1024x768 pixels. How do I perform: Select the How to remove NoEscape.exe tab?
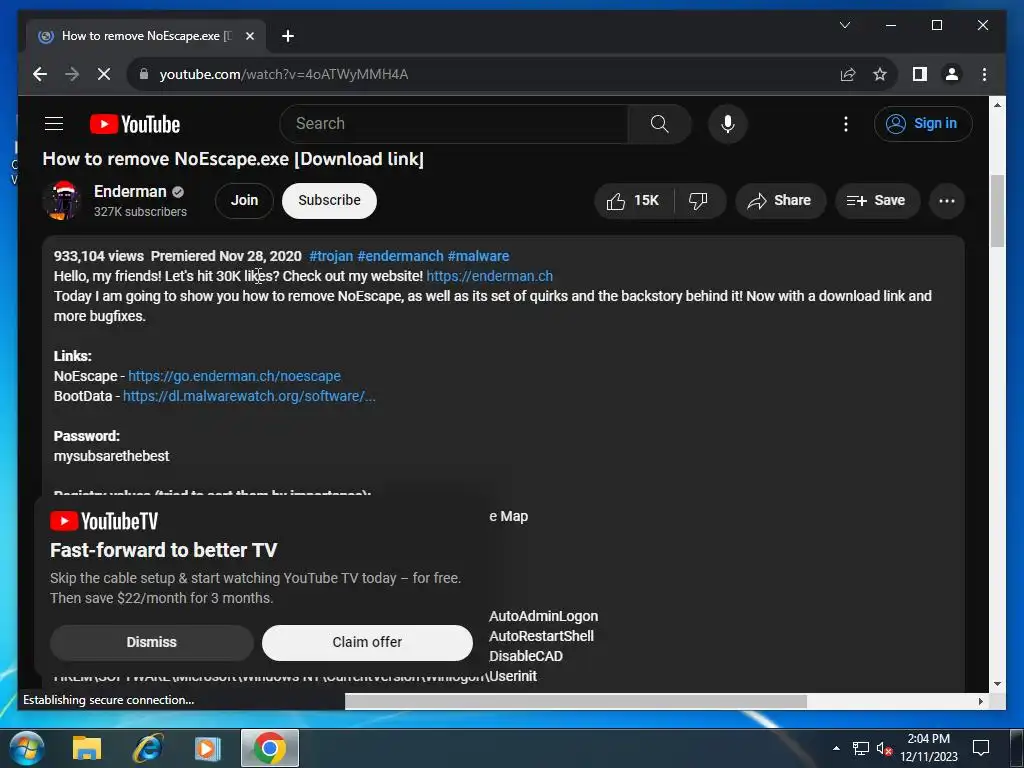click(146, 36)
